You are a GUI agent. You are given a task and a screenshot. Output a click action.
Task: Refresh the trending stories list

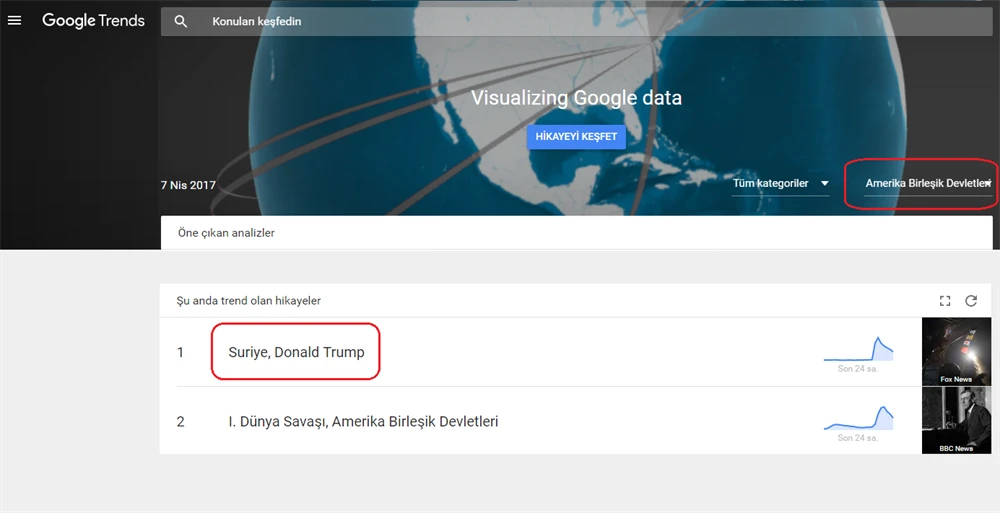[x=971, y=300]
